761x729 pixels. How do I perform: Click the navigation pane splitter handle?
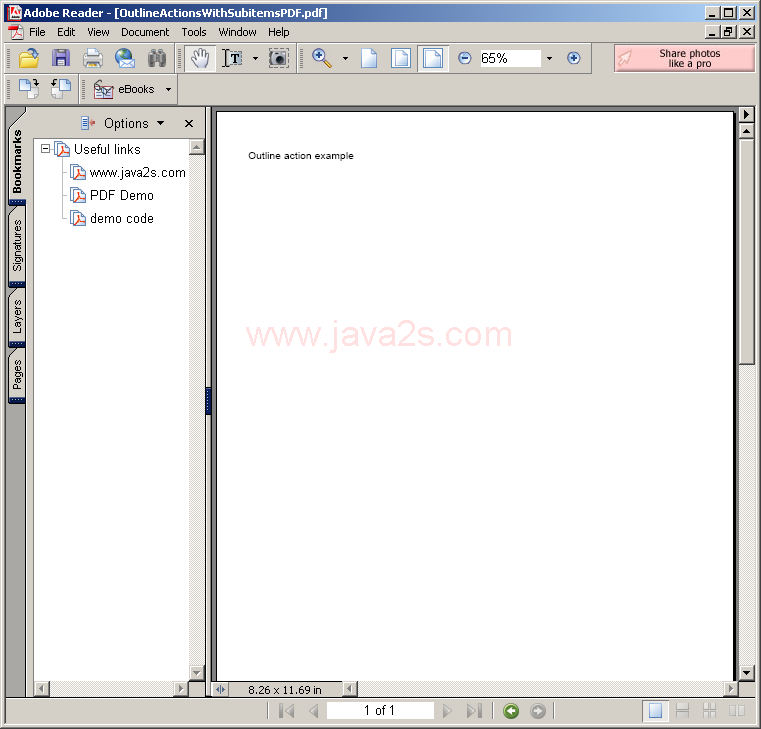[208, 401]
